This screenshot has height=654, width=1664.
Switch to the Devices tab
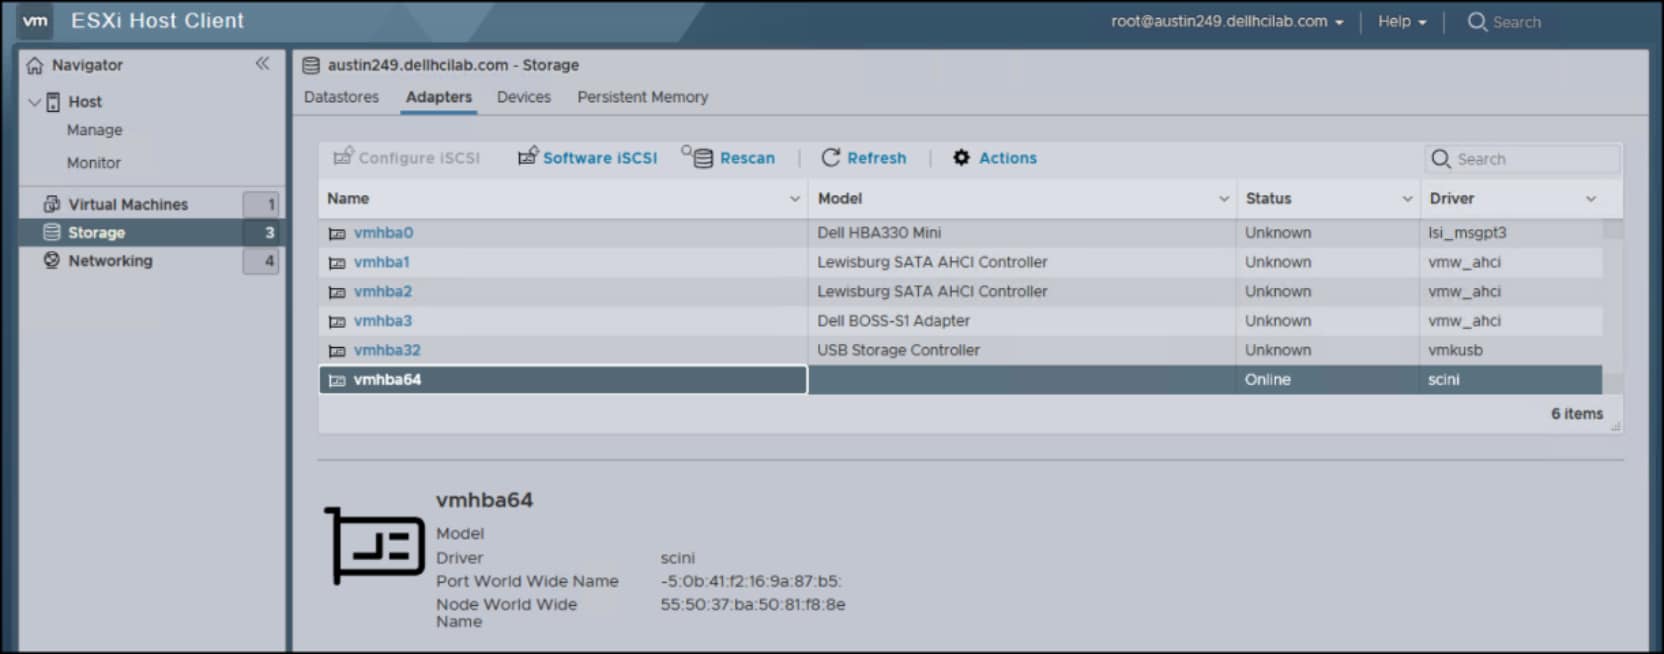[524, 97]
